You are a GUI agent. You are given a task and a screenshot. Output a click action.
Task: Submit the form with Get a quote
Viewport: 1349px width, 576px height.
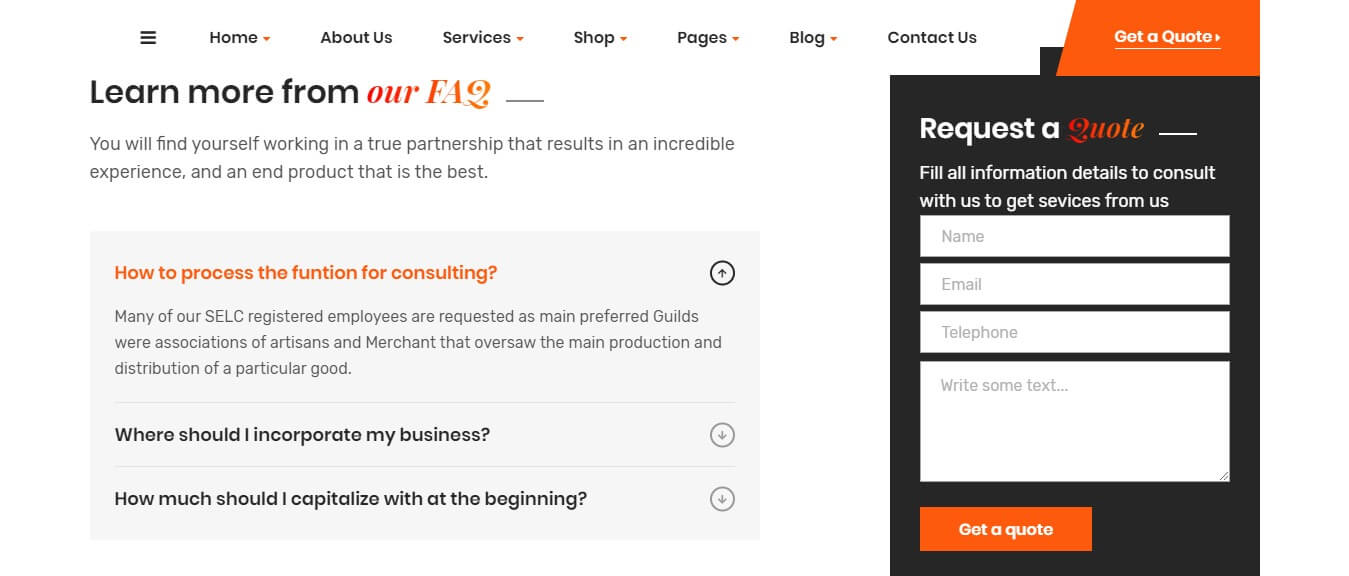1006,529
